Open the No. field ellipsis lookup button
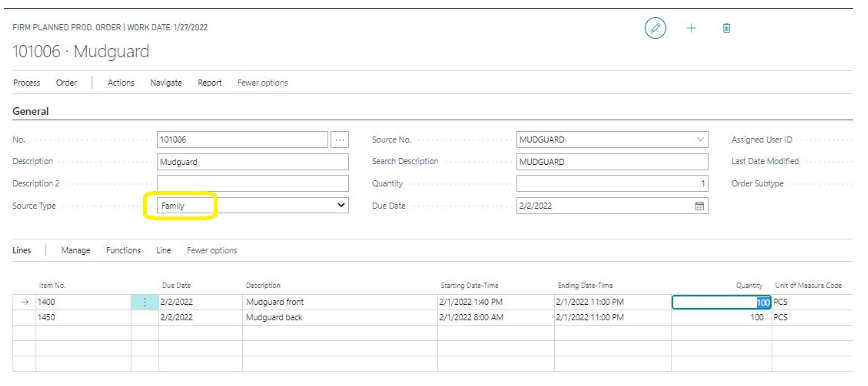 coord(339,140)
